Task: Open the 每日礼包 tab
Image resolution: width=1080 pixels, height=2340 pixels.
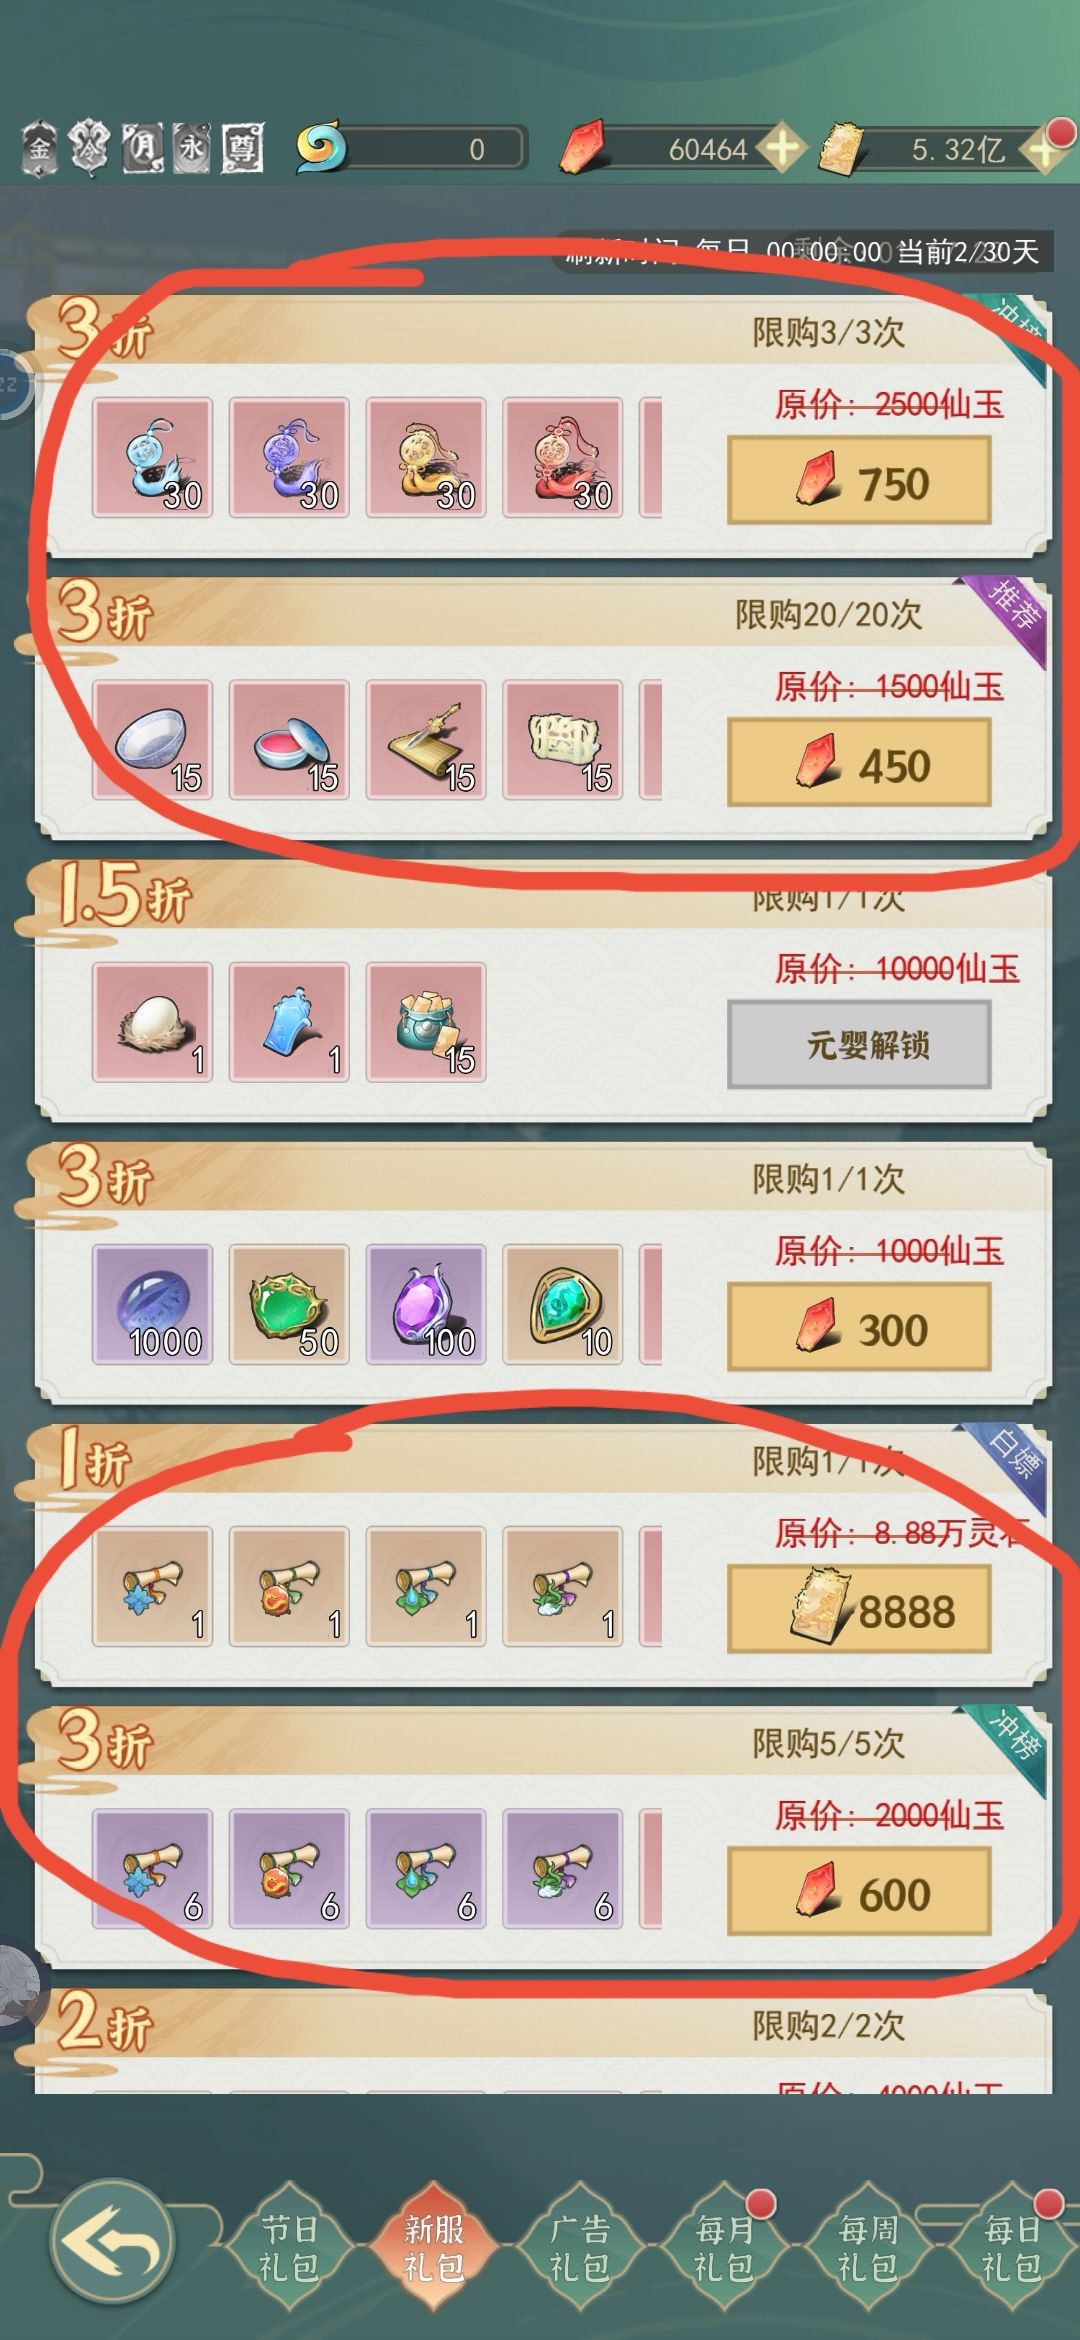Action: click(1012, 2248)
